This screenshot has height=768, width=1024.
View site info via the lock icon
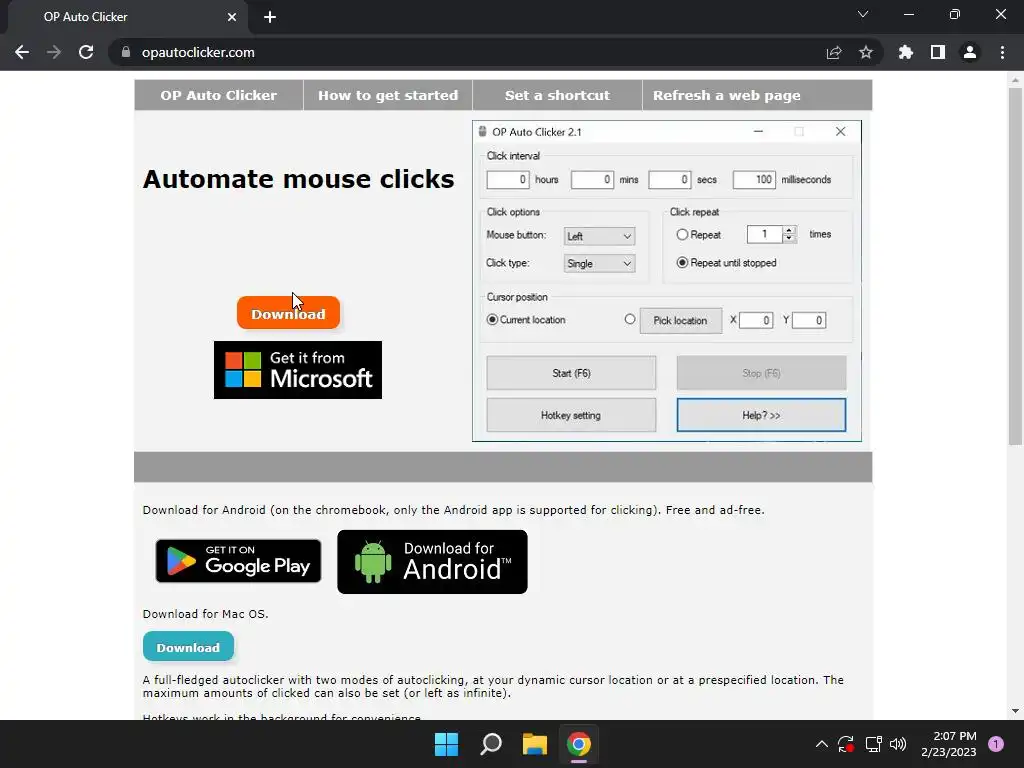coord(126,52)
